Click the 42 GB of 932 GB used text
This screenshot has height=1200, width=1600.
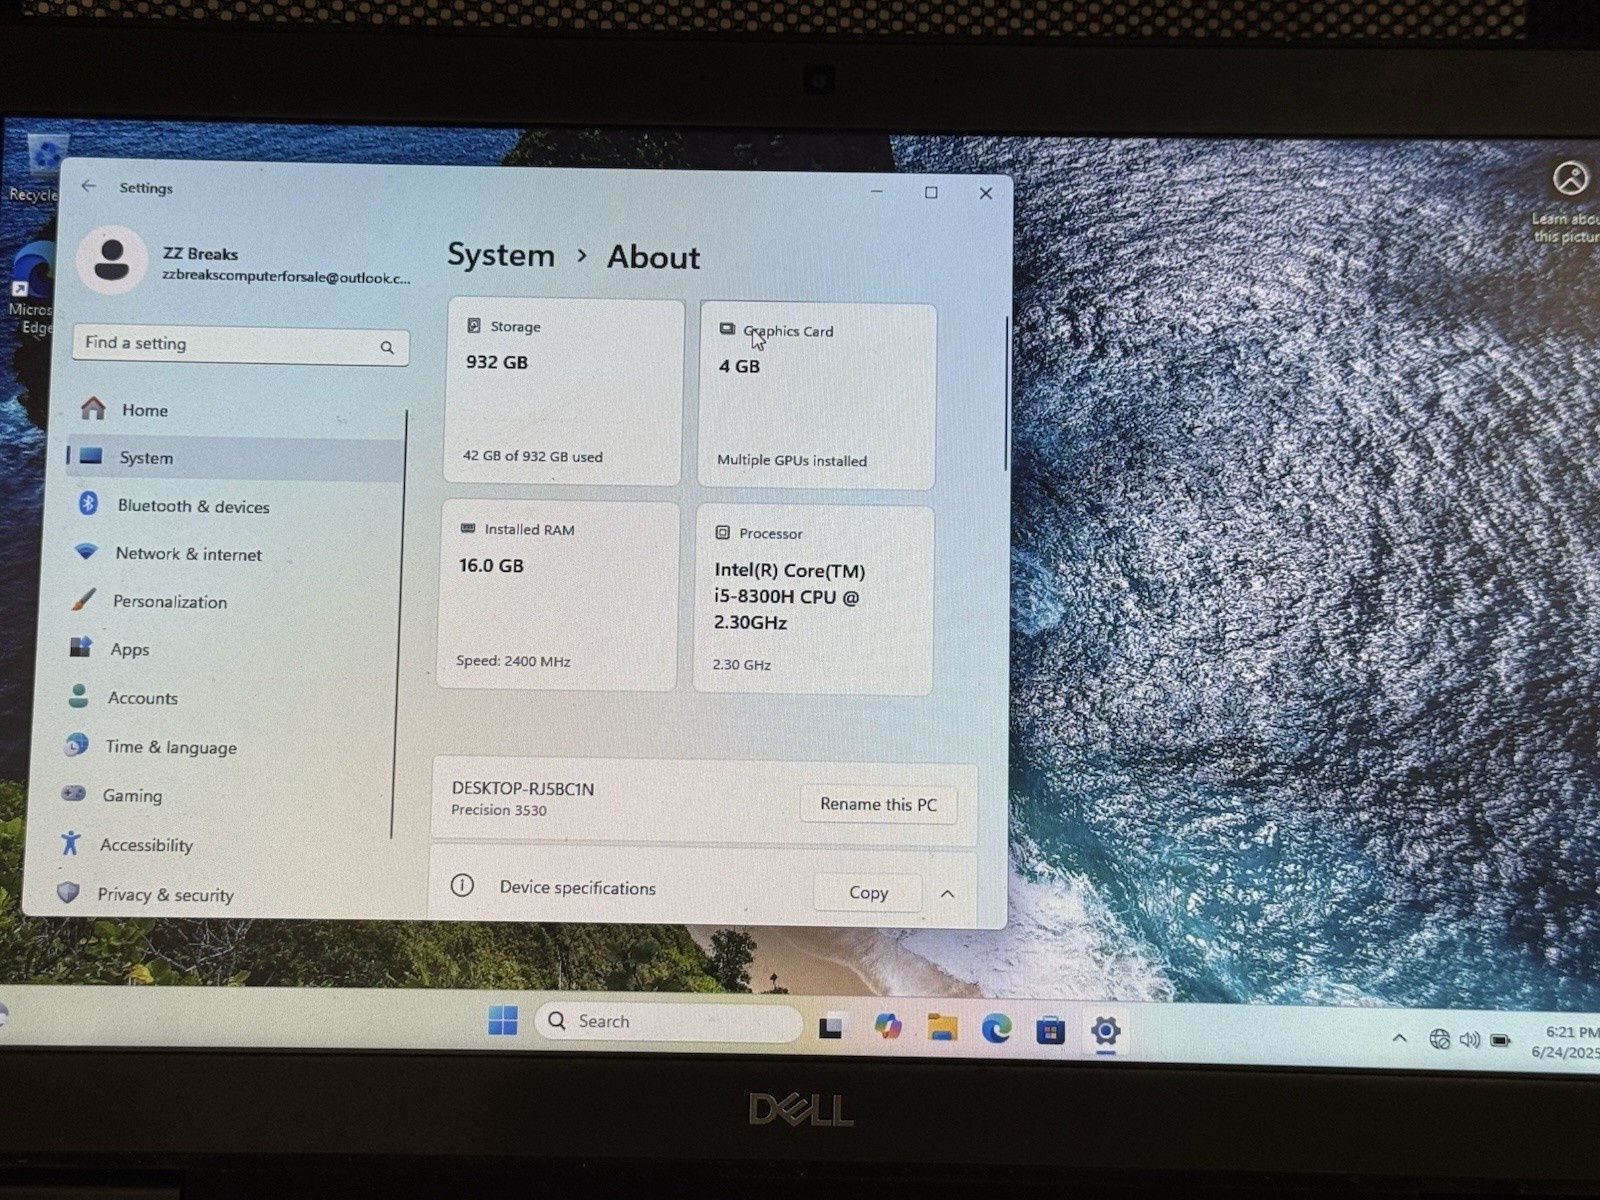pyautogui.click(x=532, y=456)
